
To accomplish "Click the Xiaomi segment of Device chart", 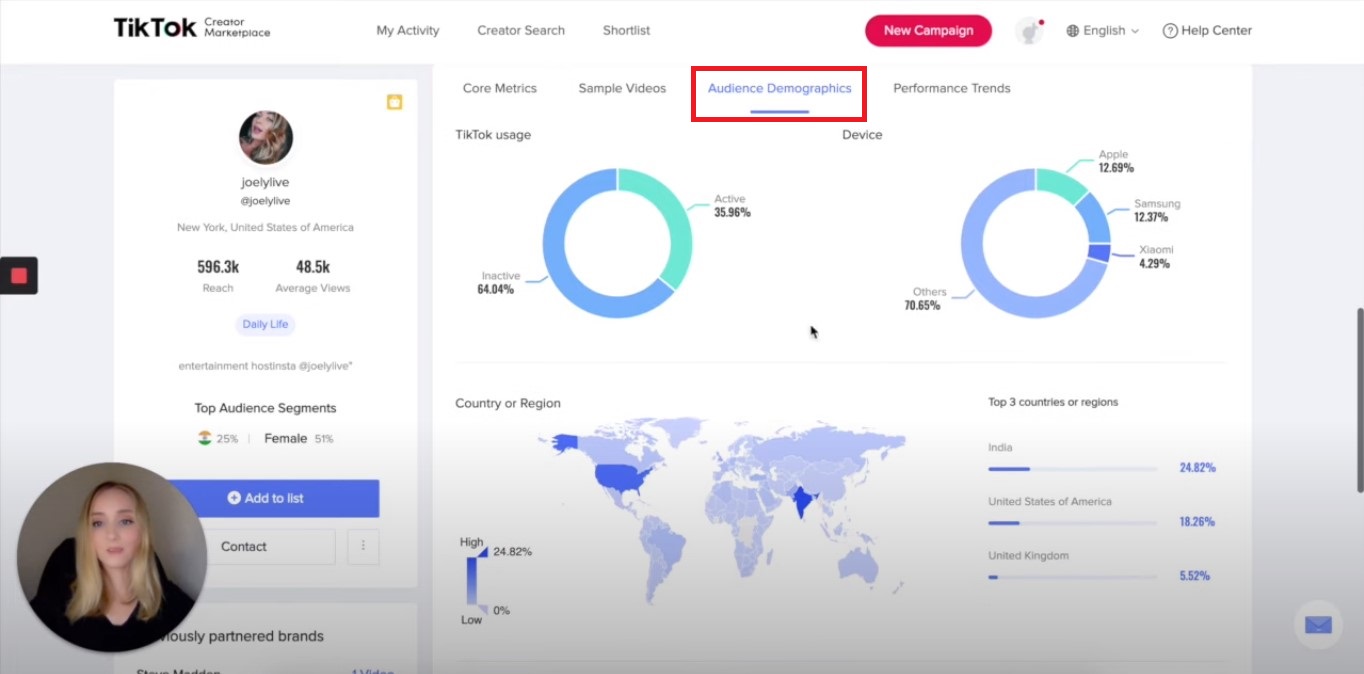I will click(1099, 253).
